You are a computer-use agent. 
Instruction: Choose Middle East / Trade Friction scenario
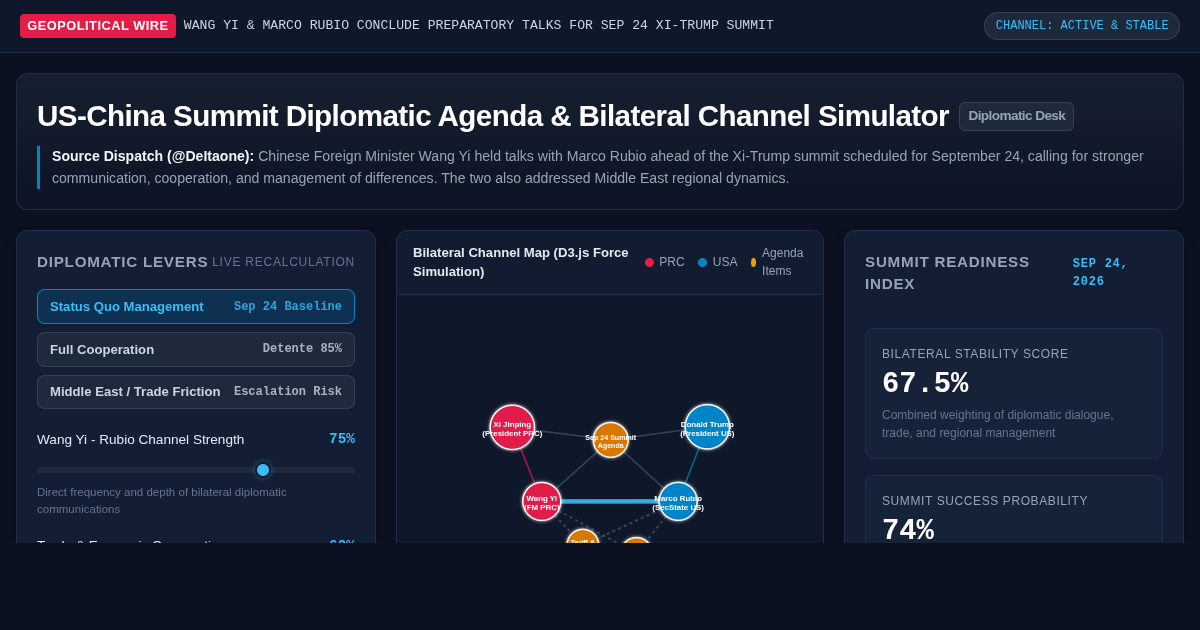(x=196, y=392)
